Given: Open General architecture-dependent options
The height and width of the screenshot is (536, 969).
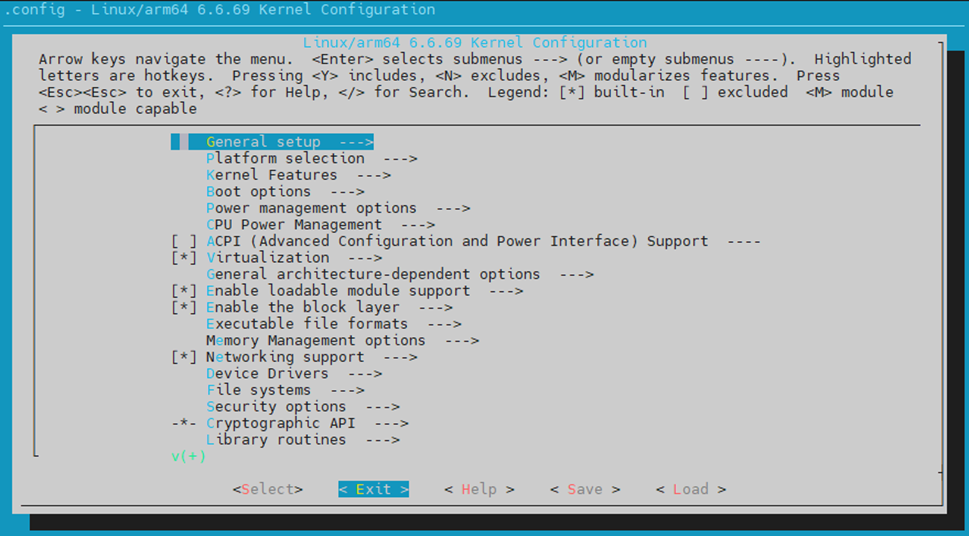Looking at the screenshot, I should pos(400,274).
